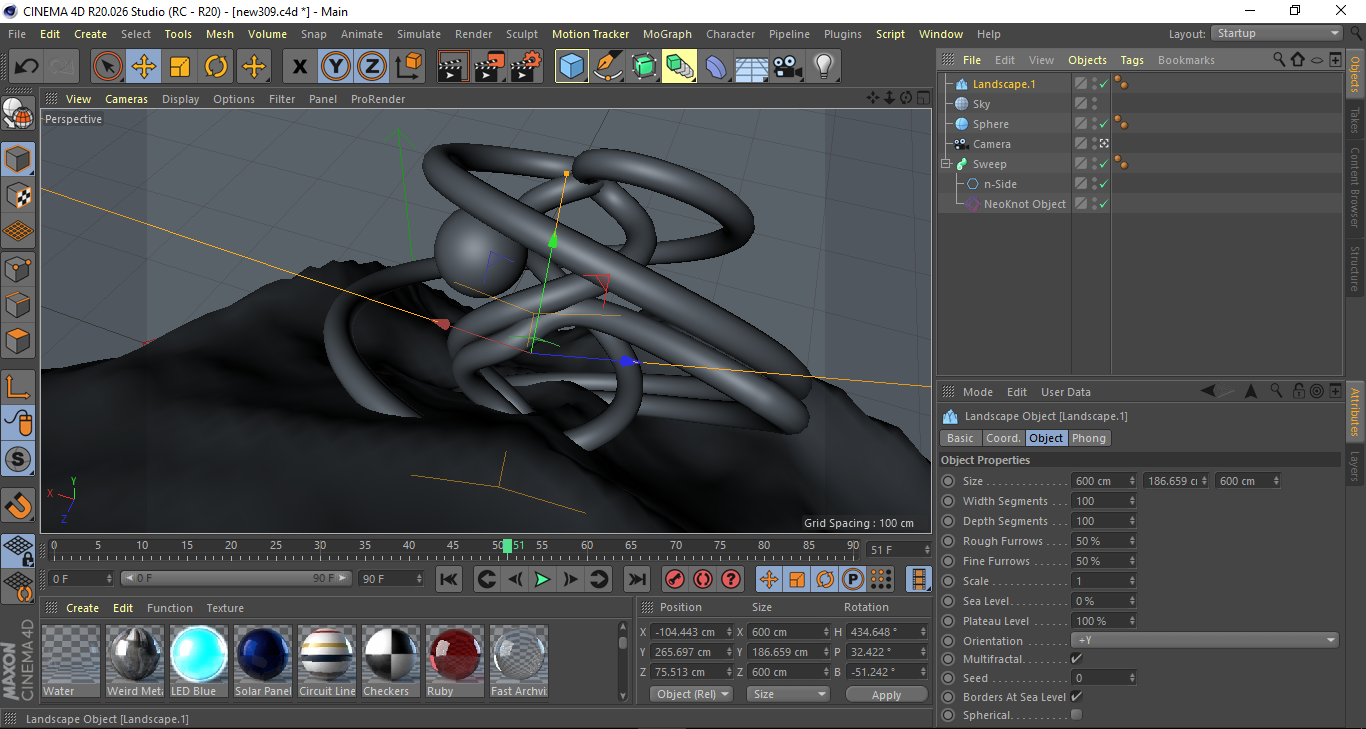Open the Orientation +Y dropdown
1366x729 pixels.
coord(1205,640)
